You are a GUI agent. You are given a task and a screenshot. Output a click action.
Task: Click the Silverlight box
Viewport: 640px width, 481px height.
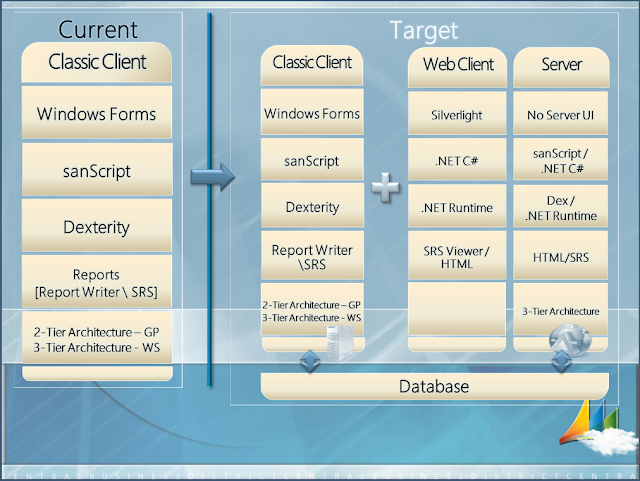(457, 113)
